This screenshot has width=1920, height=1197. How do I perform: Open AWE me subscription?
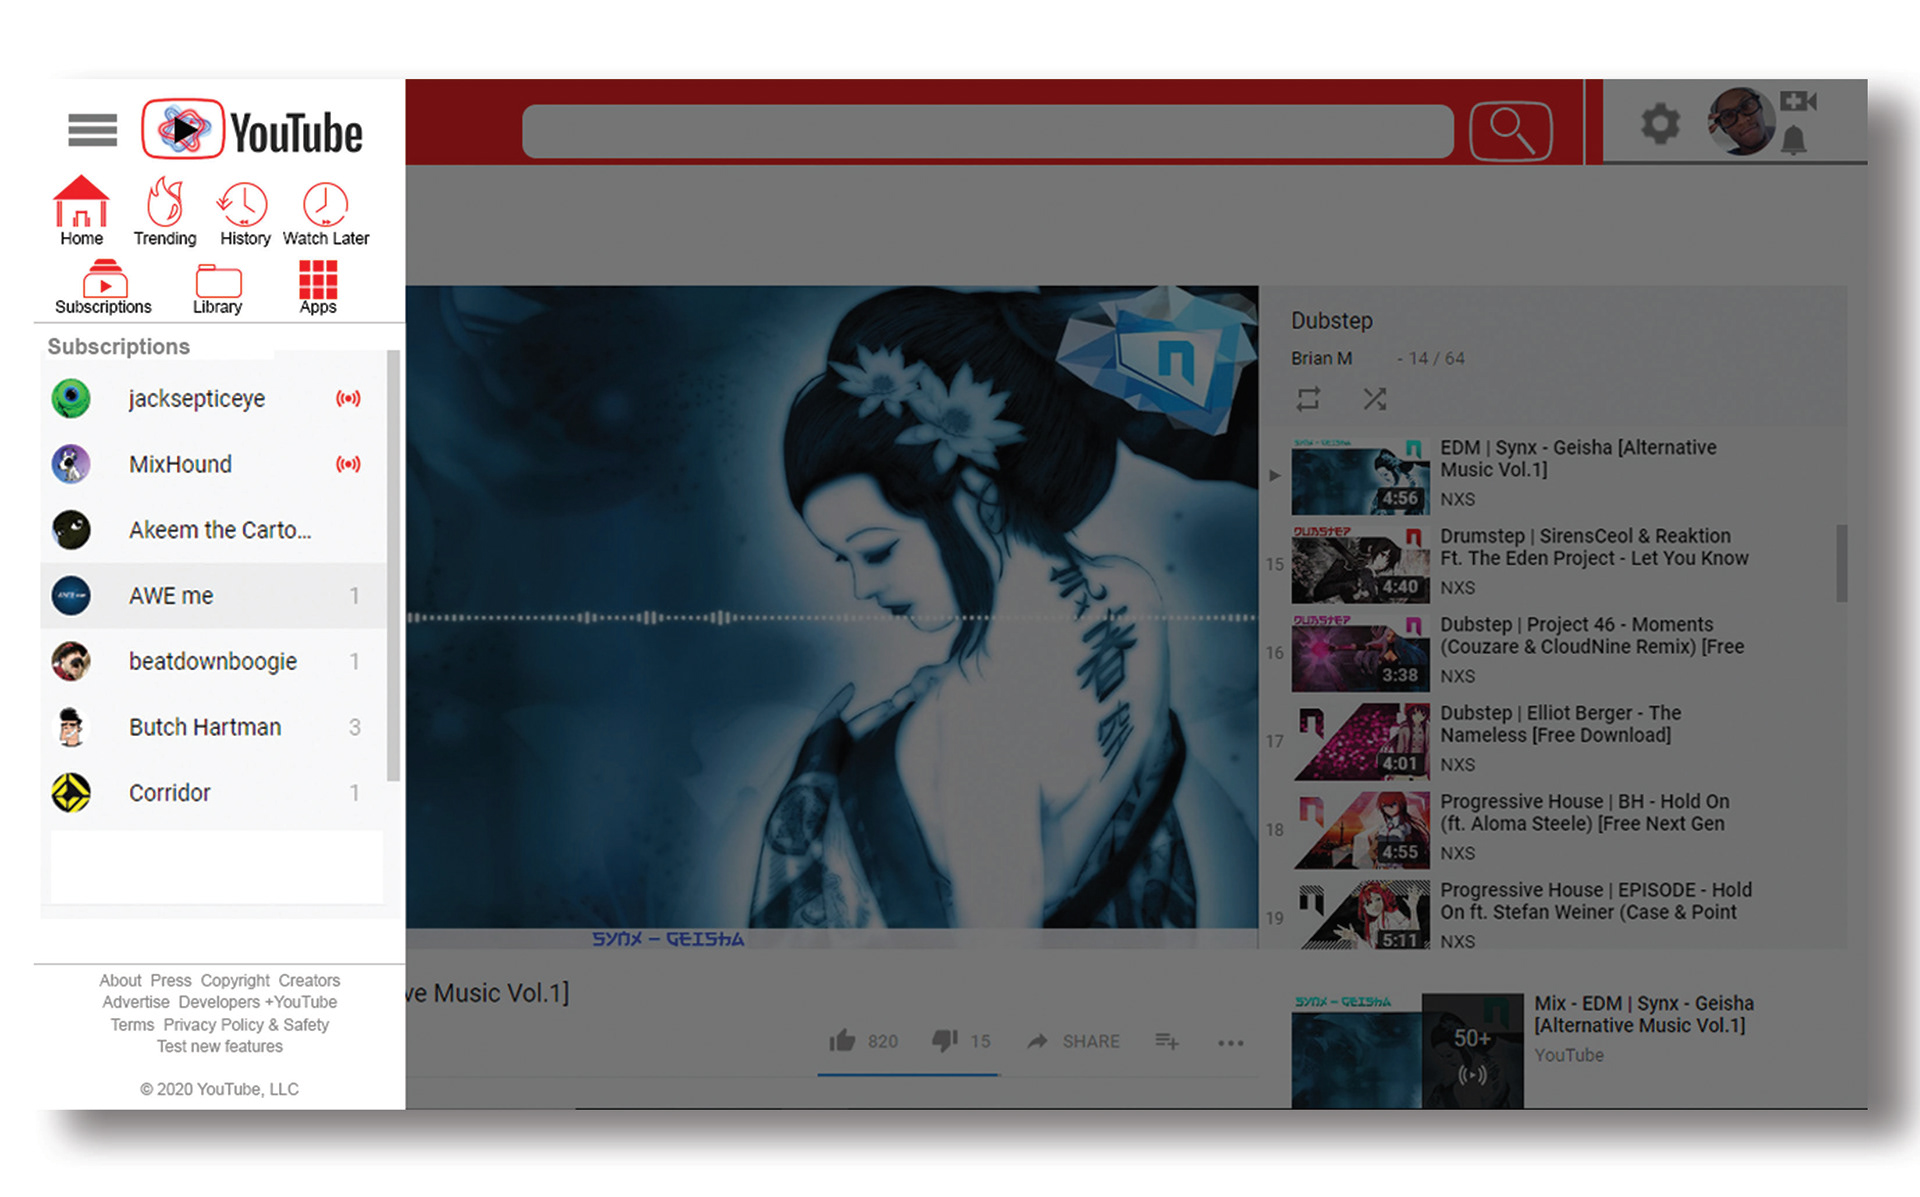click(x=213, y=595)
